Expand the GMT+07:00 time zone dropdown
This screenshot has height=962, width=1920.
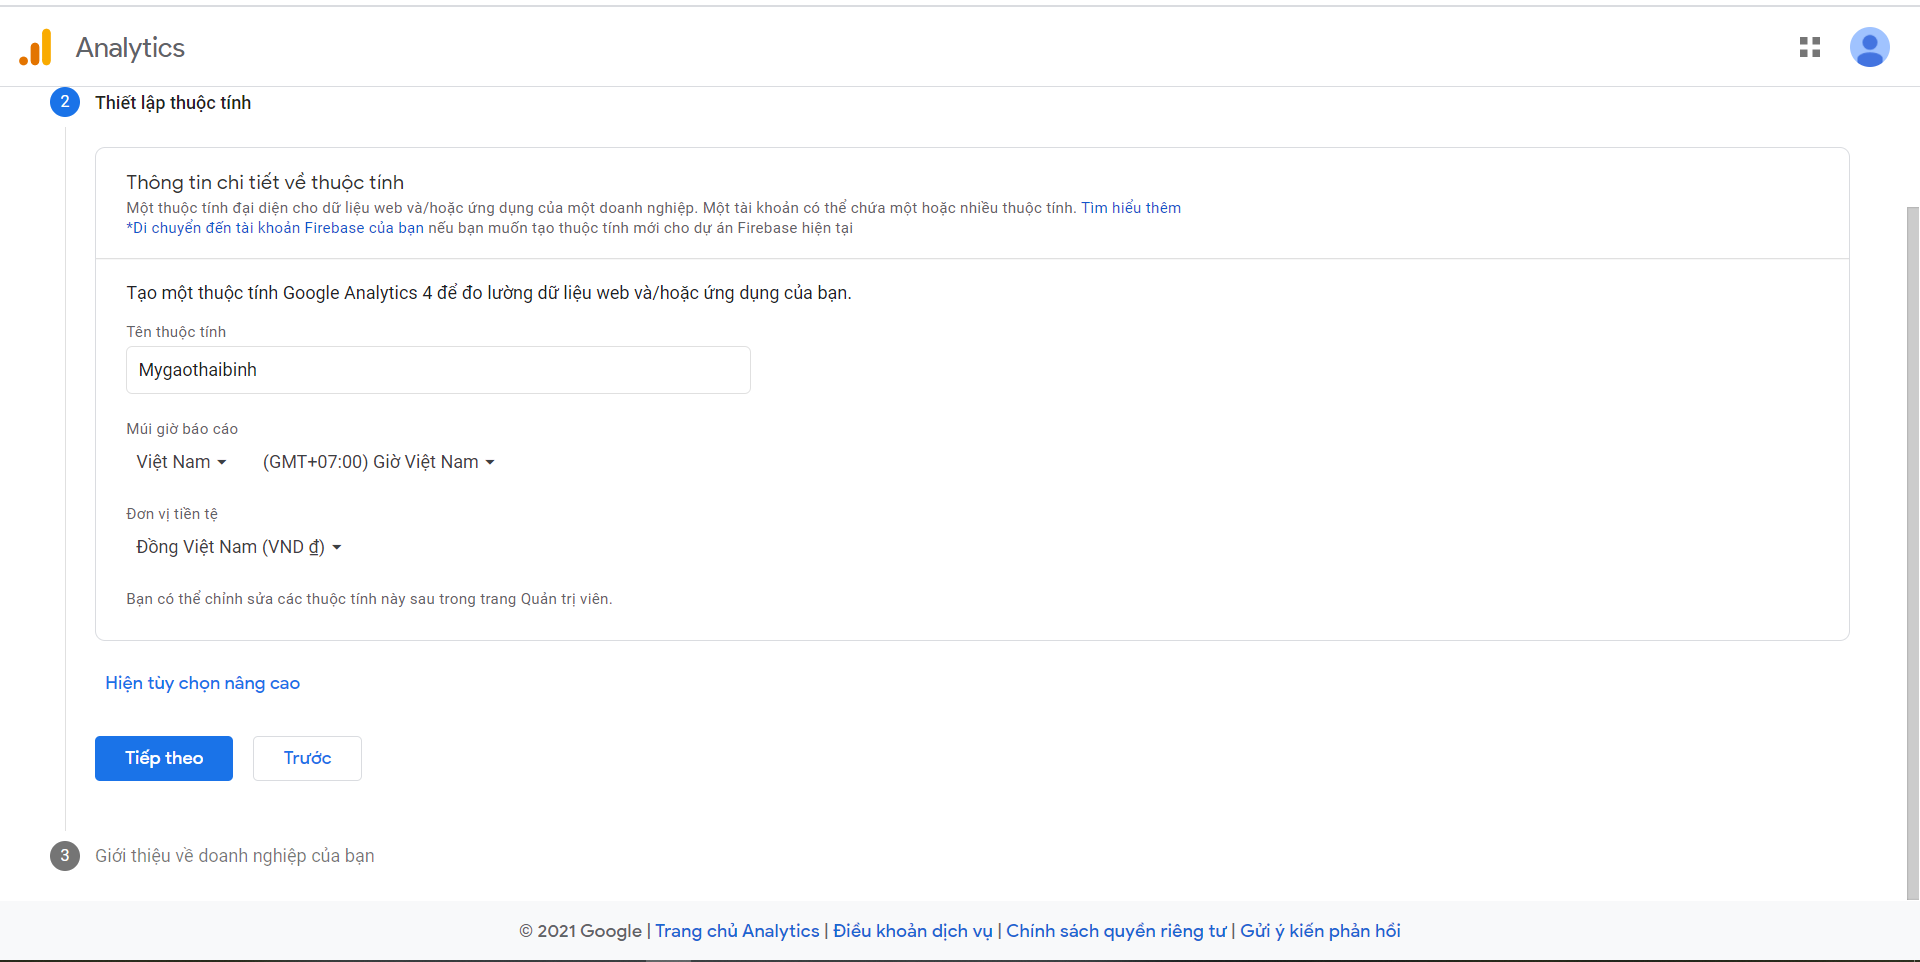[x=378, y=462]
